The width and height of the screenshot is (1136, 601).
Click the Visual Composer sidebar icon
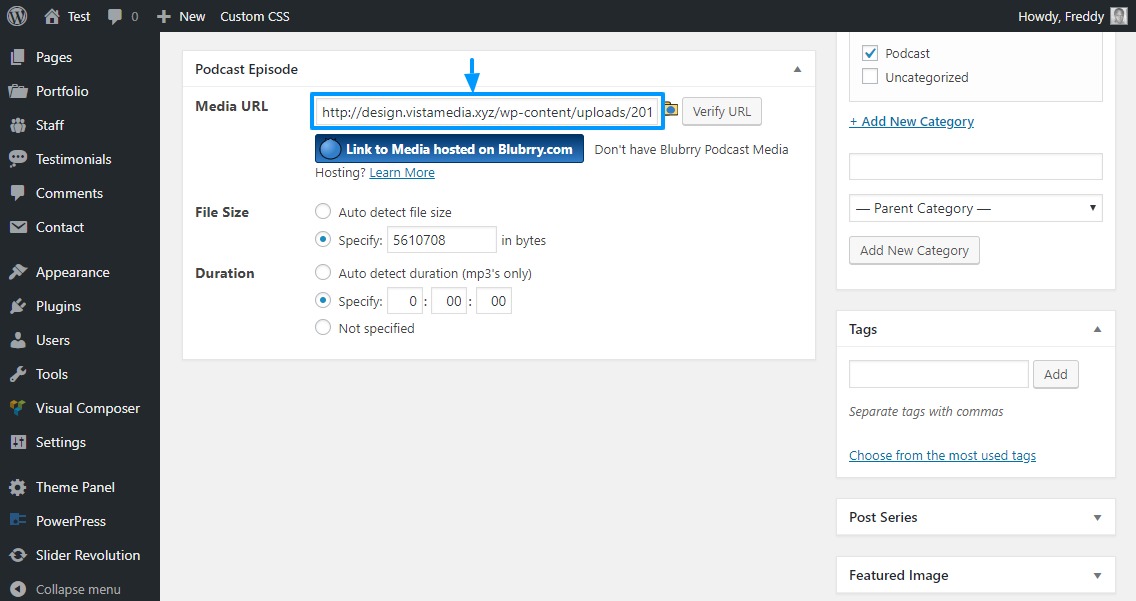(18, 408)
